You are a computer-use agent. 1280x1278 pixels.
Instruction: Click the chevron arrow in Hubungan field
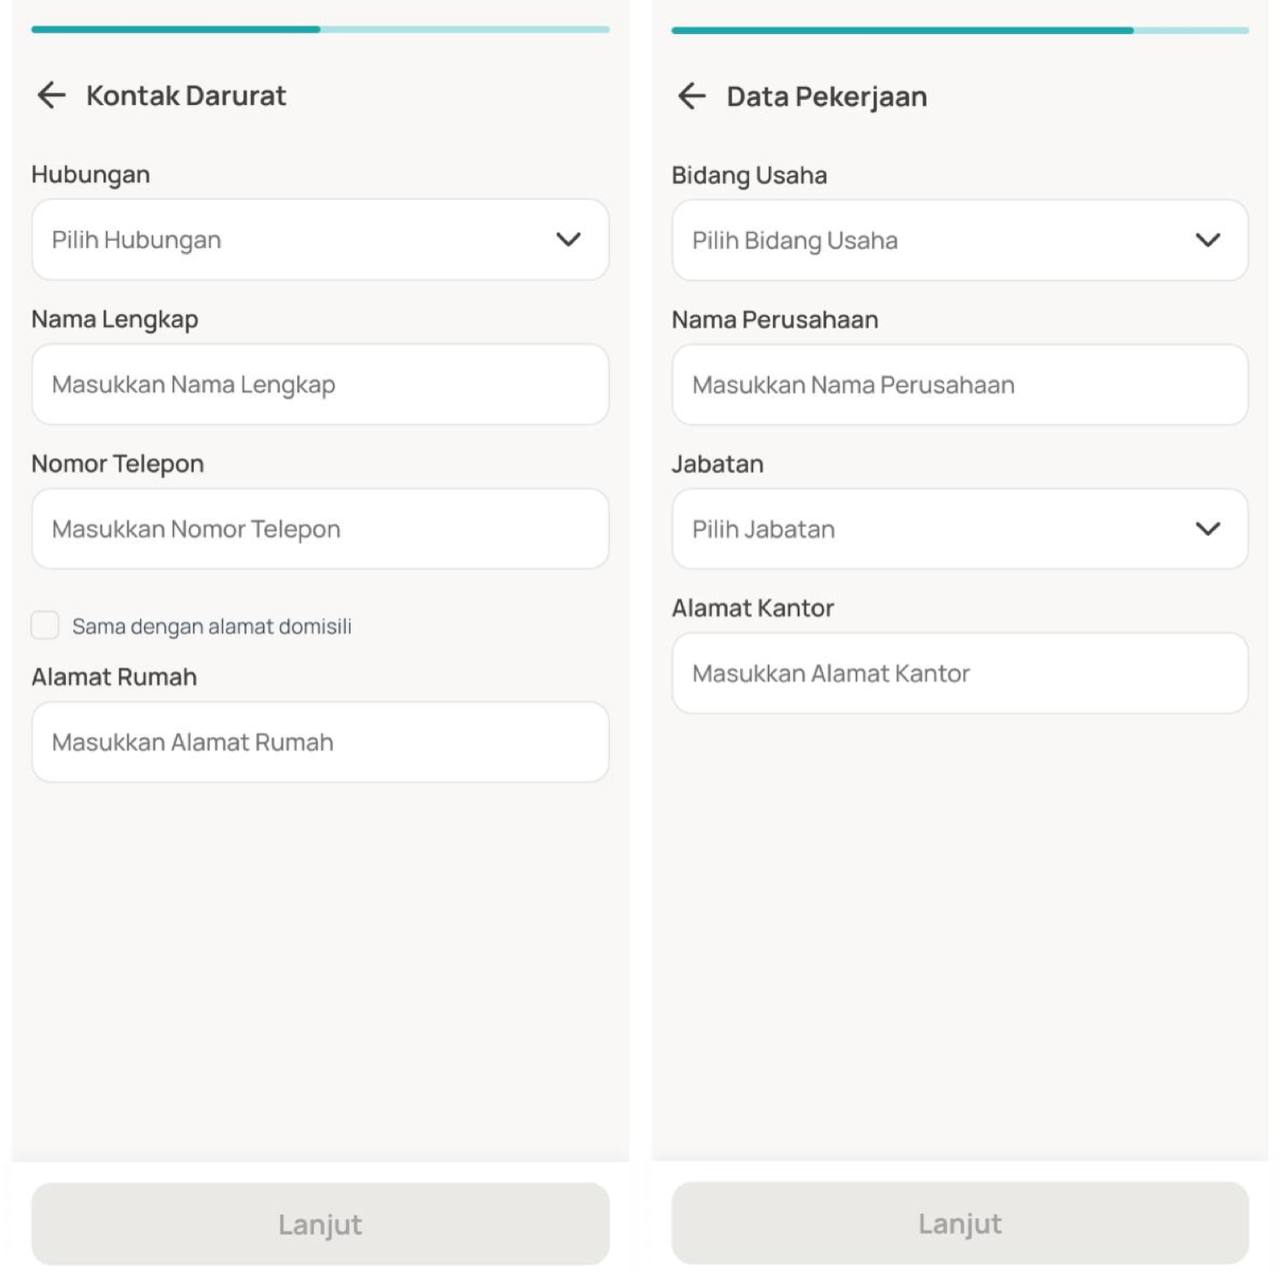pos(568,240)
